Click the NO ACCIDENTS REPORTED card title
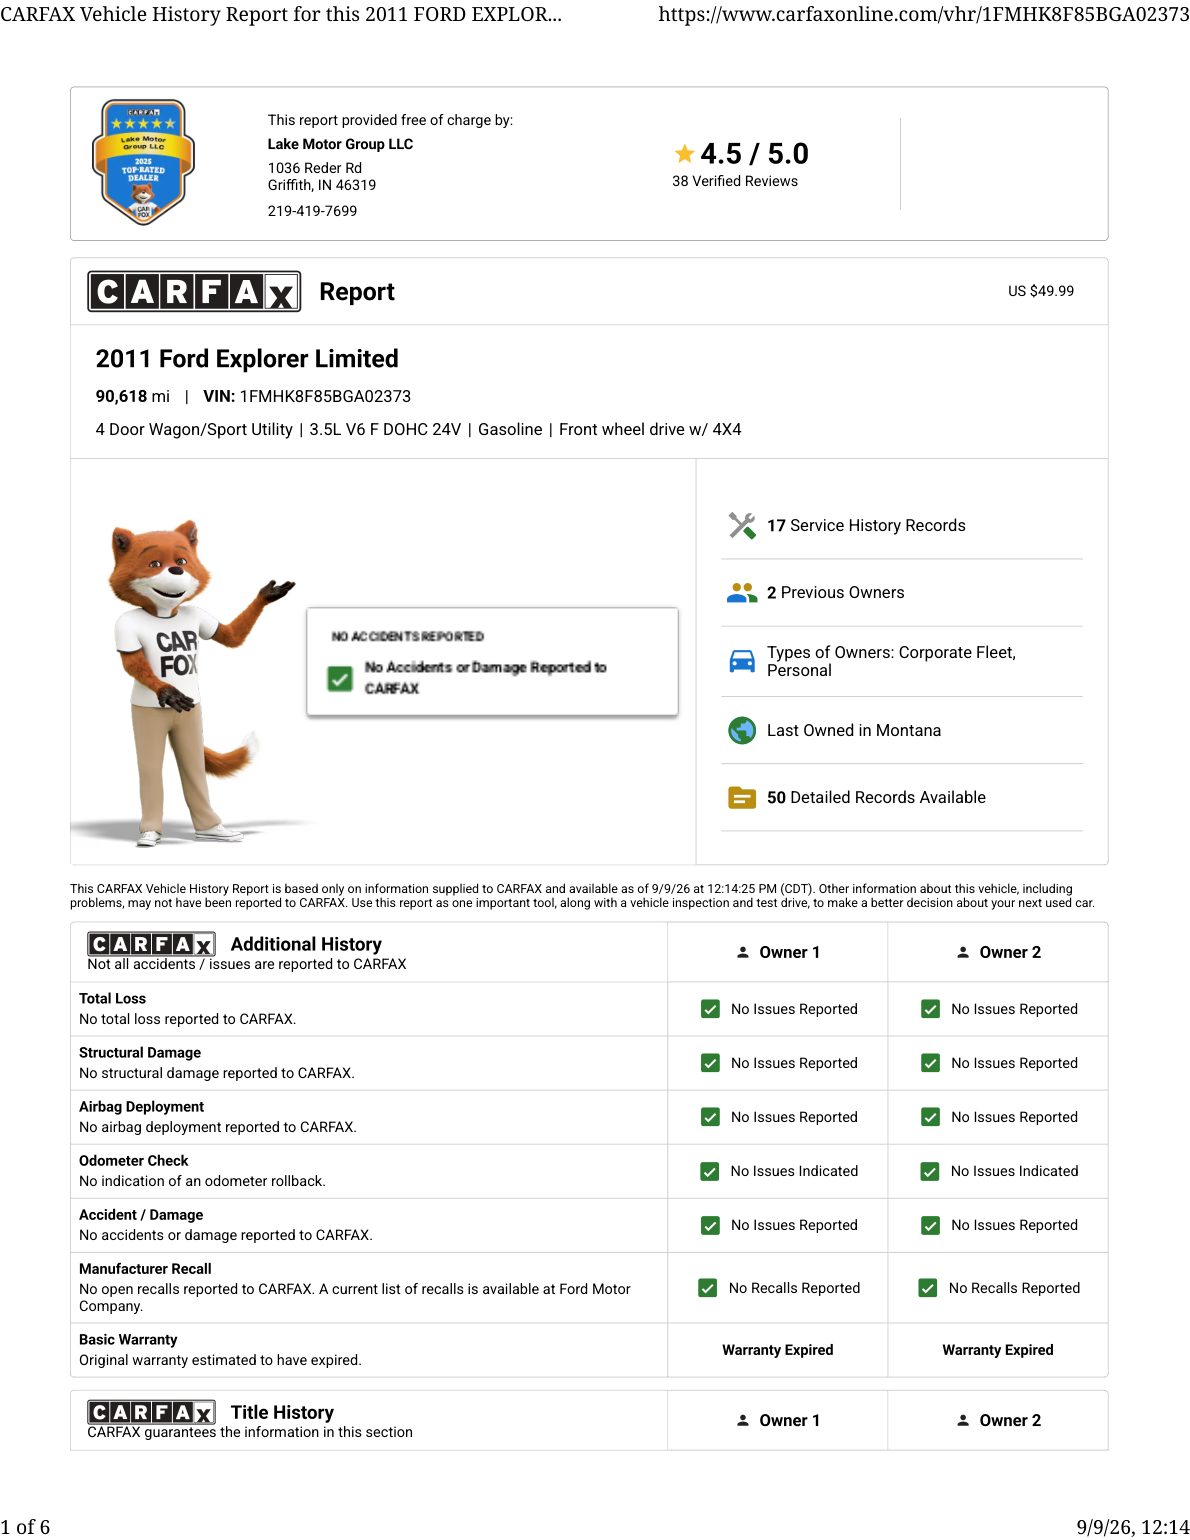1190x1540 pixels. tap(408, 637)
